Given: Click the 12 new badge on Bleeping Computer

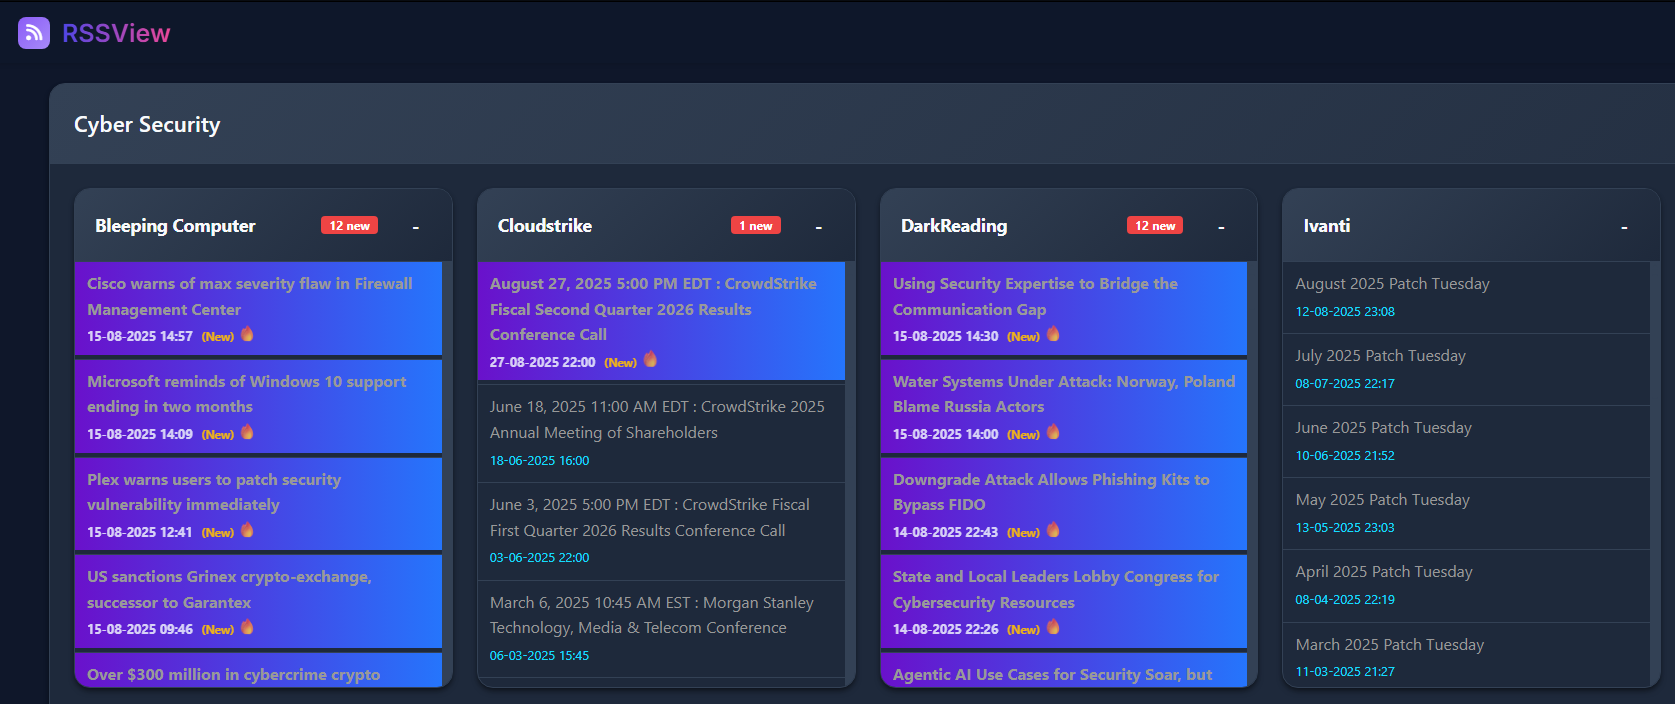Looking at the screenshot, I should coord(349,226).
